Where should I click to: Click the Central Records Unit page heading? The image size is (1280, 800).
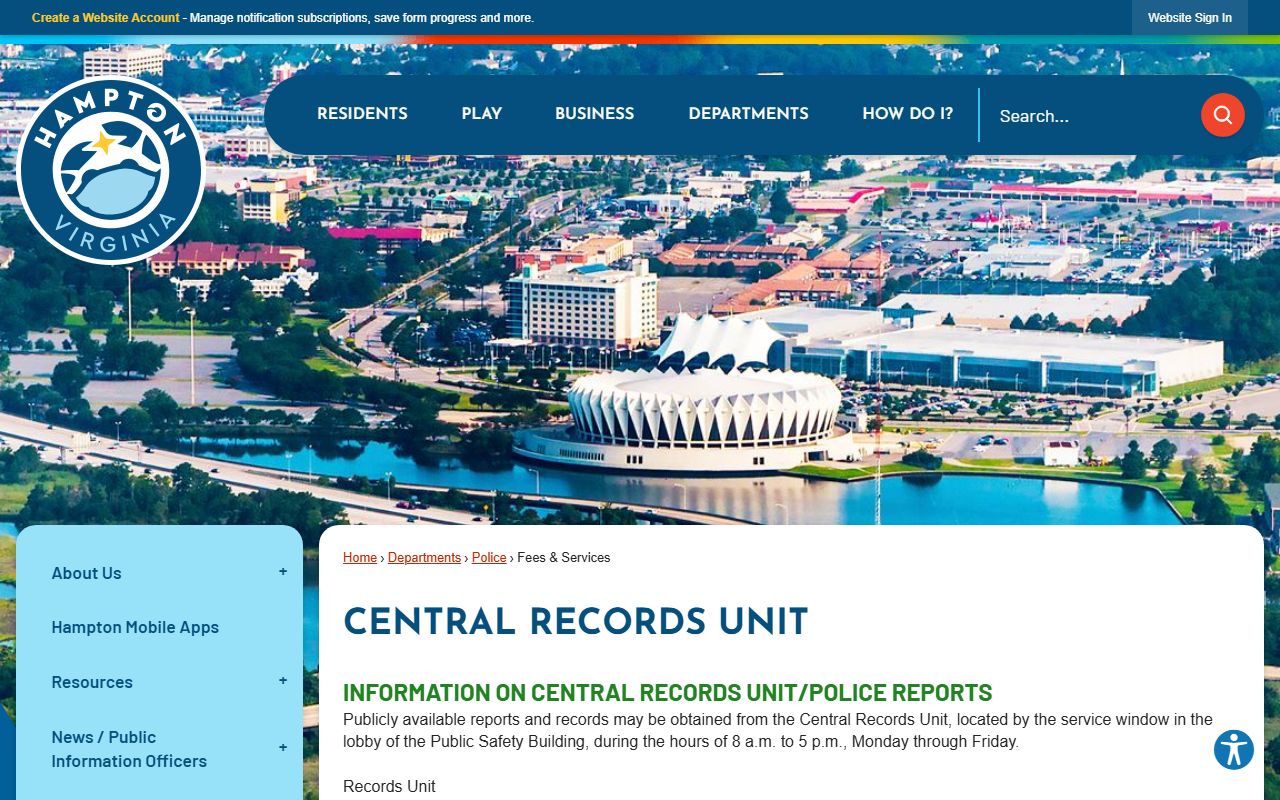[576, 621]
